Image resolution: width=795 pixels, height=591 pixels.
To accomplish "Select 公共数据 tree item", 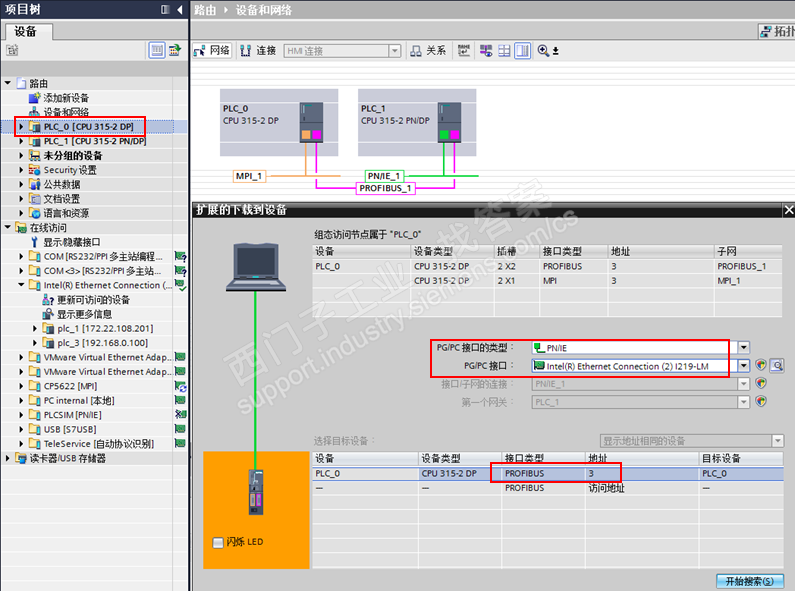I will pyautogui.click(x=61, y=184).
